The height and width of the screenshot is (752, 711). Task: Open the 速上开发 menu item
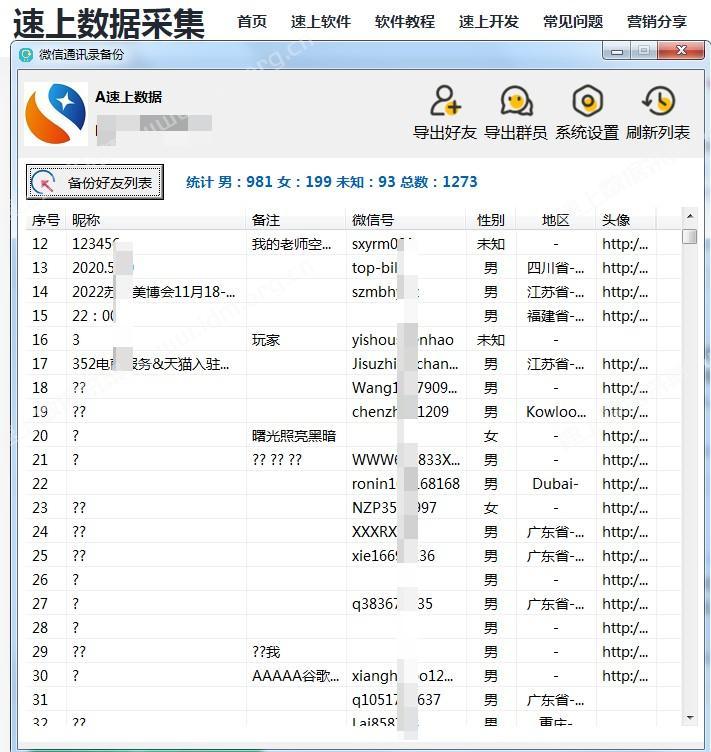[x=489, y=22]
